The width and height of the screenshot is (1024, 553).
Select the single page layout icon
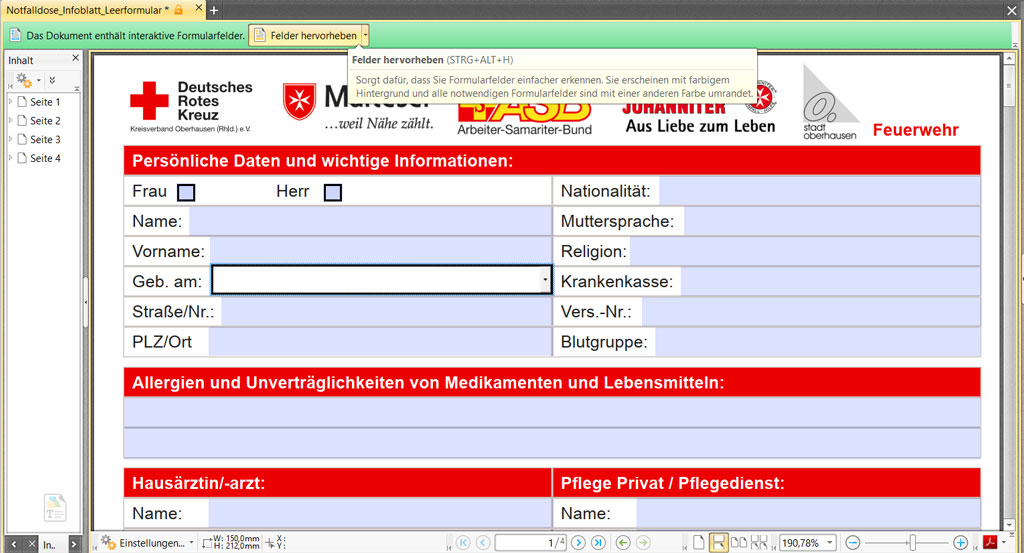point(699,542)
